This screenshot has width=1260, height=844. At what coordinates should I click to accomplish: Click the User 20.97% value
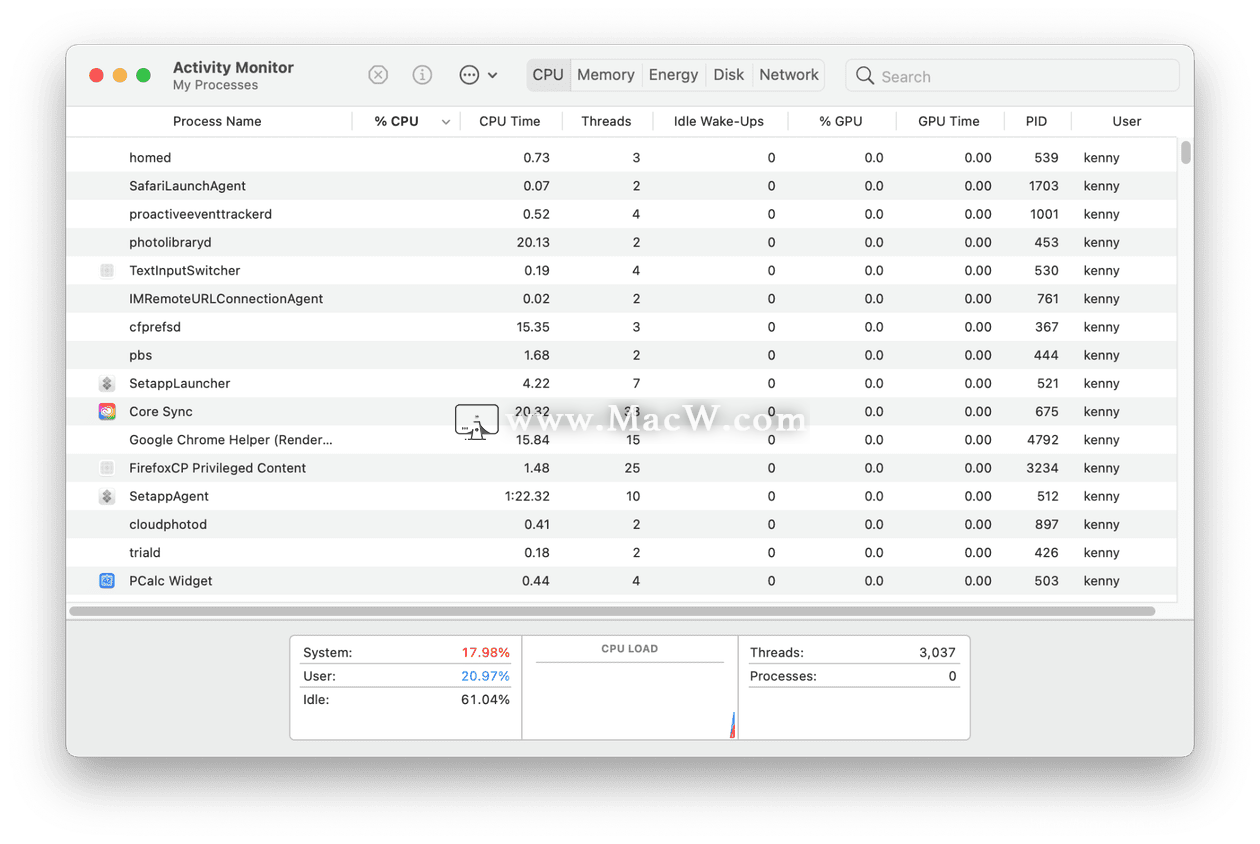coord(485,677)
